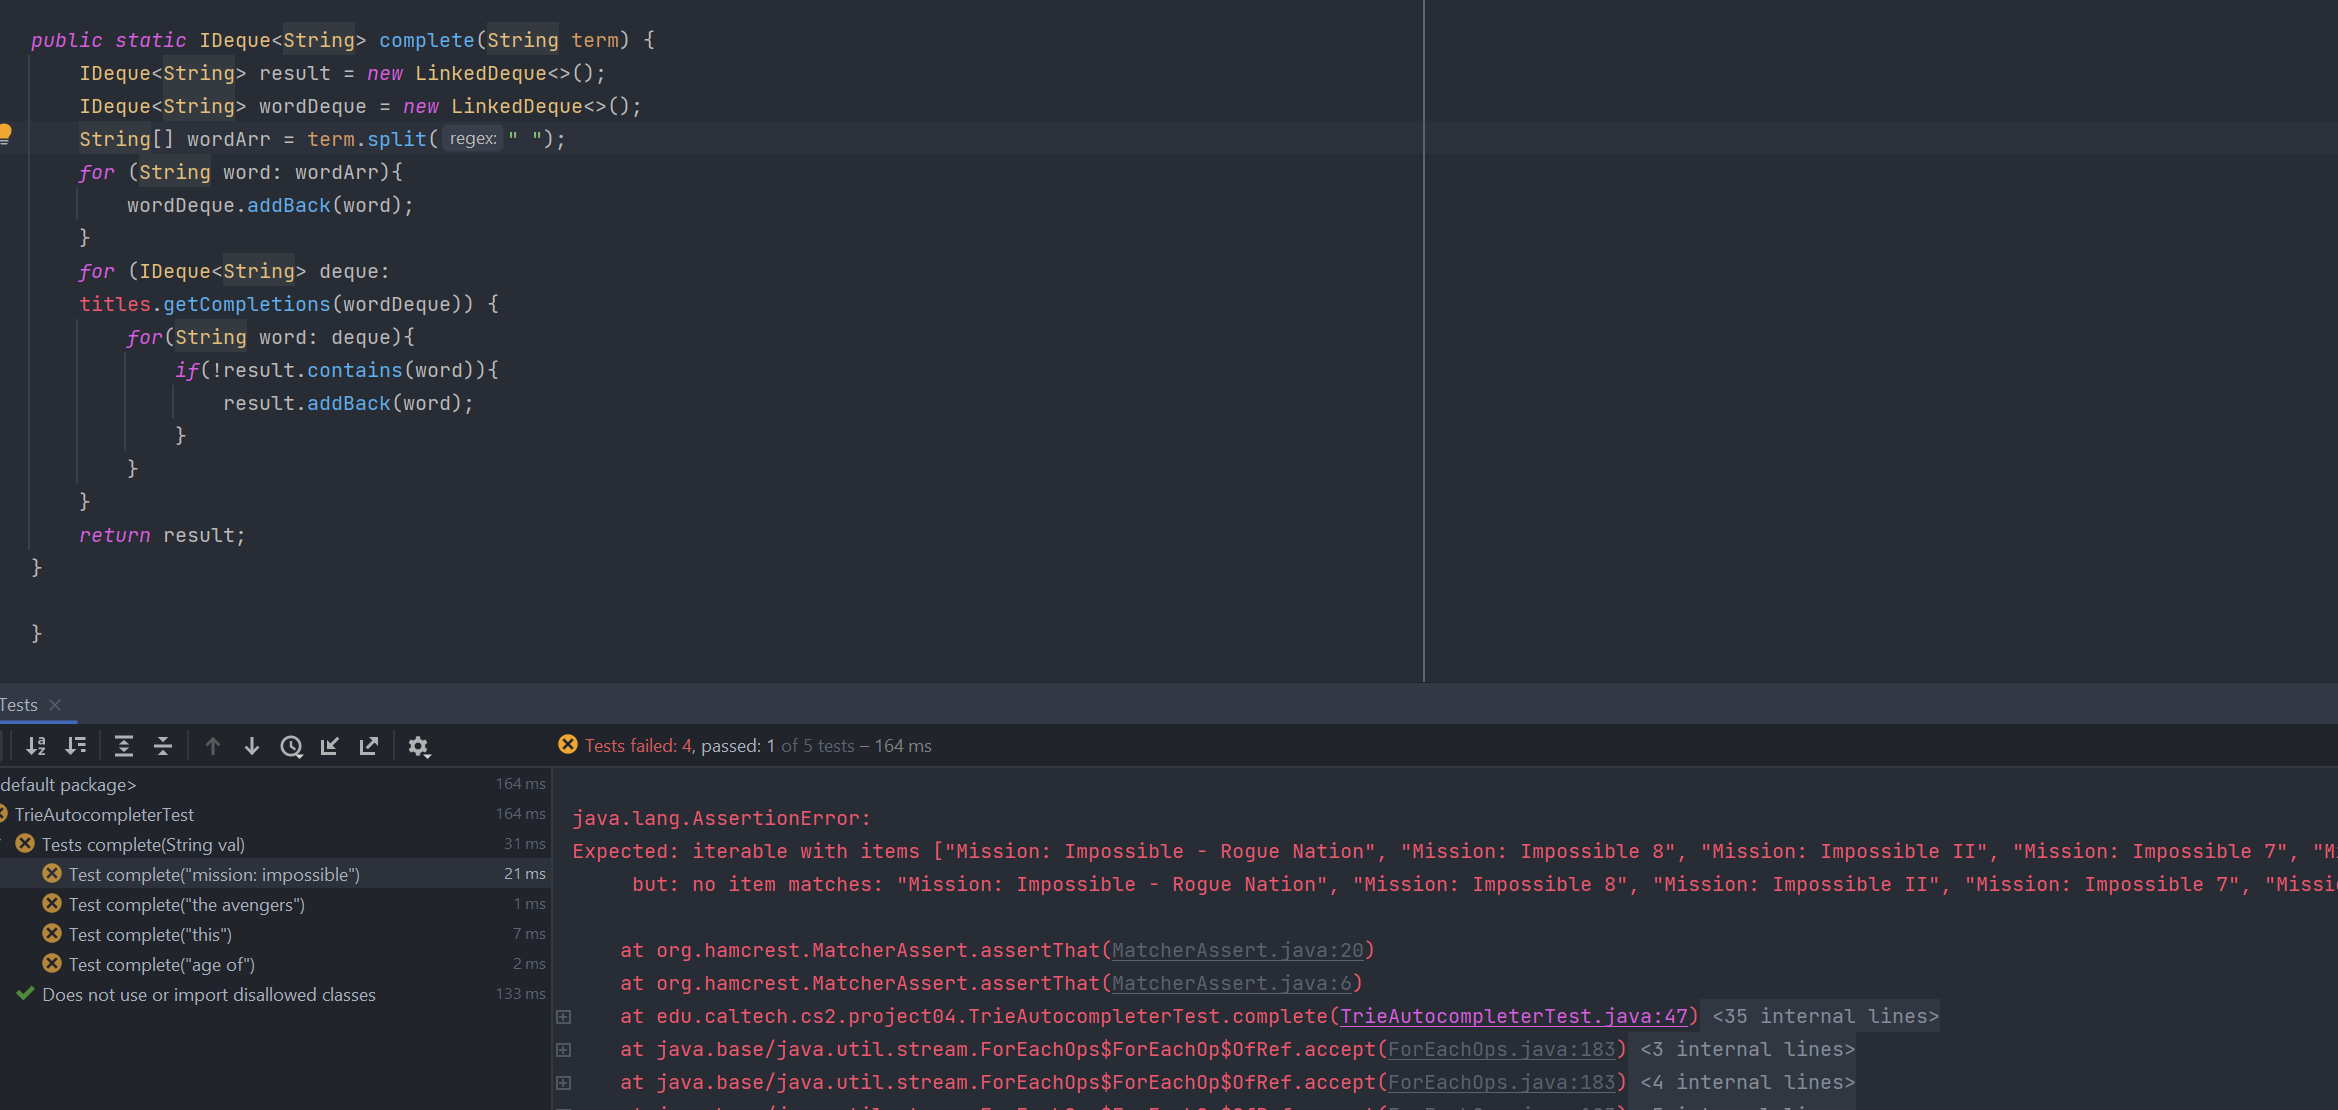Expand all test tree nodes
Image resolution: width=2338 pixels, height=1110 pixels.
pyautogui.click(x=123, y=746)
